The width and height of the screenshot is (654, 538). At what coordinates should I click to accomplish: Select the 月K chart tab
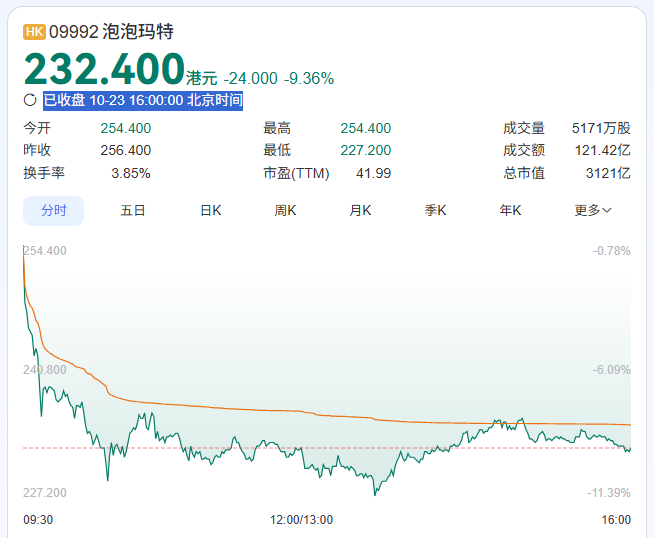pyautogui.click(x=360, y=211)
